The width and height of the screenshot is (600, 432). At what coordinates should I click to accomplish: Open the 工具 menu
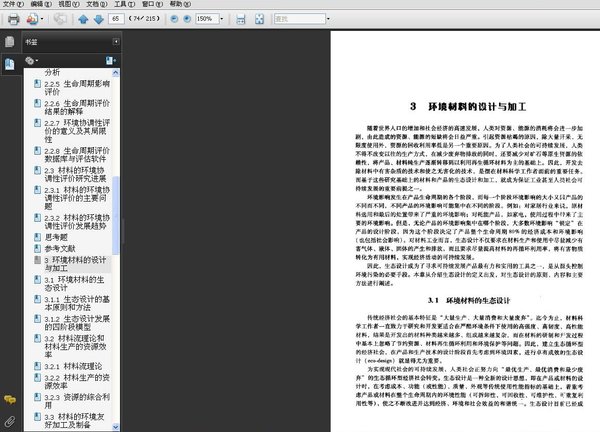coord(125,4)
